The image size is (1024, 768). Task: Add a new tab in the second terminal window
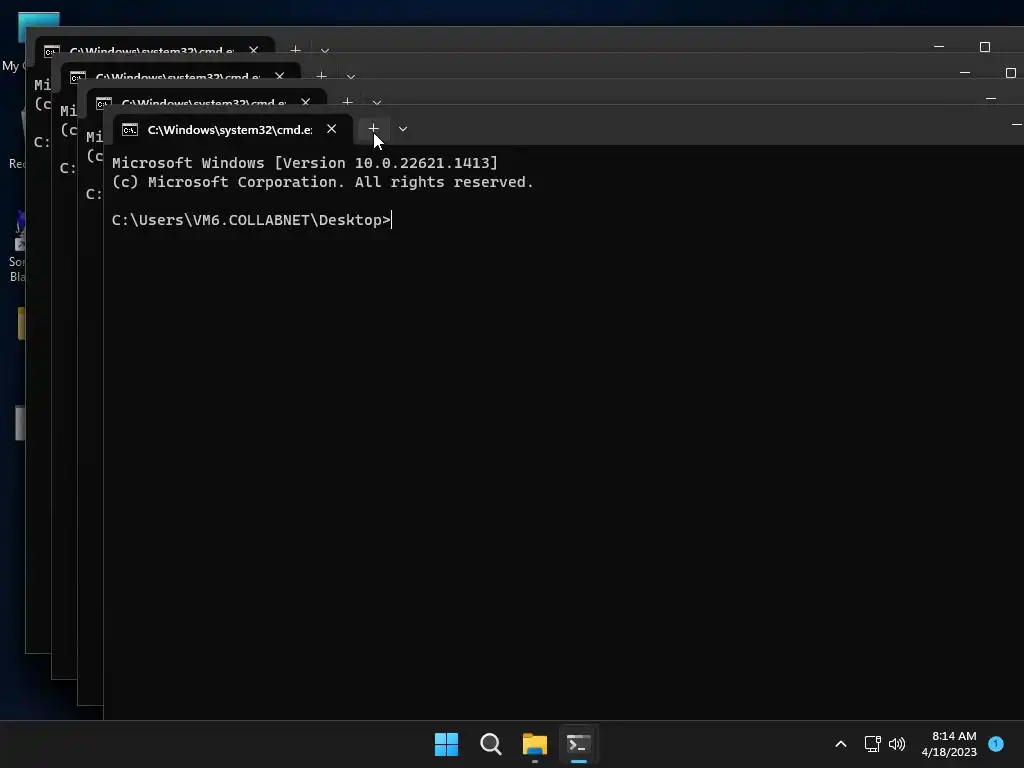click(347, 102)
